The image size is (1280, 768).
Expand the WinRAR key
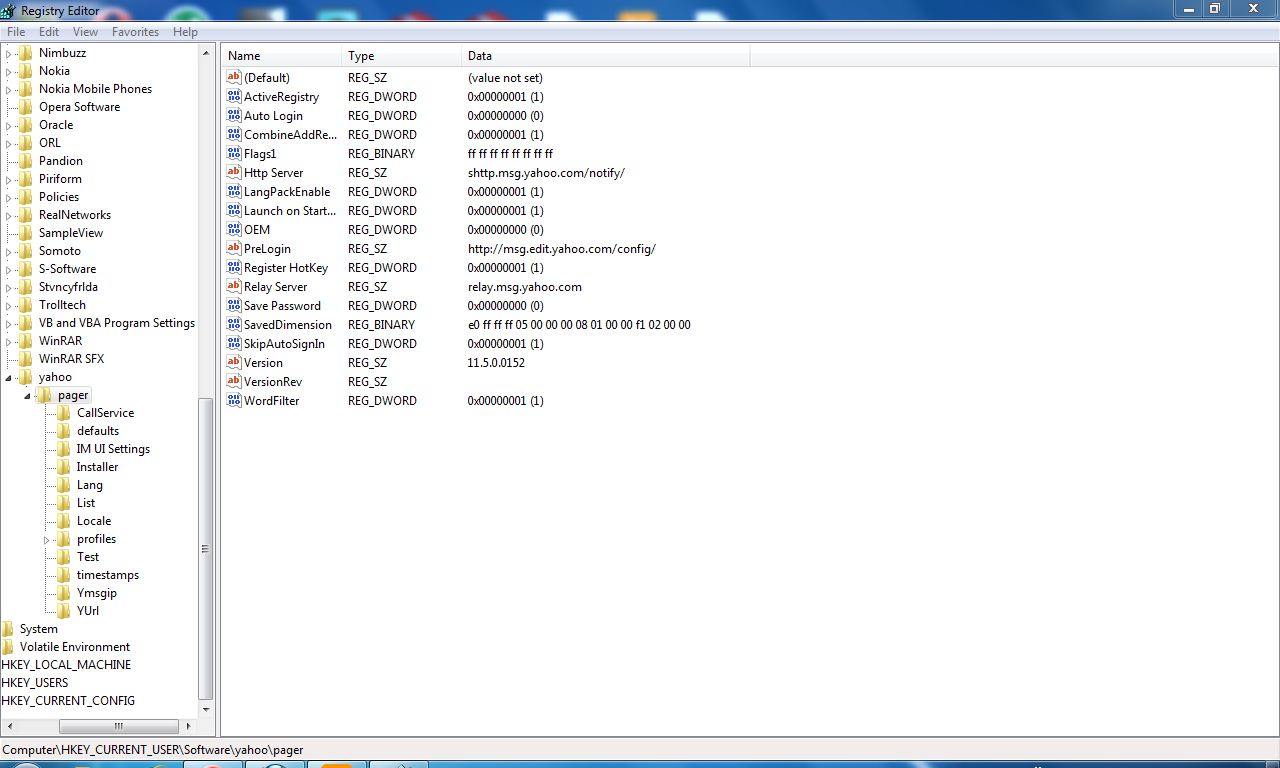tap(9, 341)
